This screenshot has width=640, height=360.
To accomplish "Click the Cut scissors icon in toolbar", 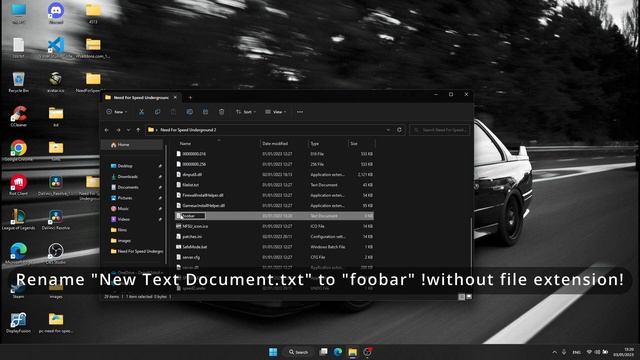I will point(141,112).
